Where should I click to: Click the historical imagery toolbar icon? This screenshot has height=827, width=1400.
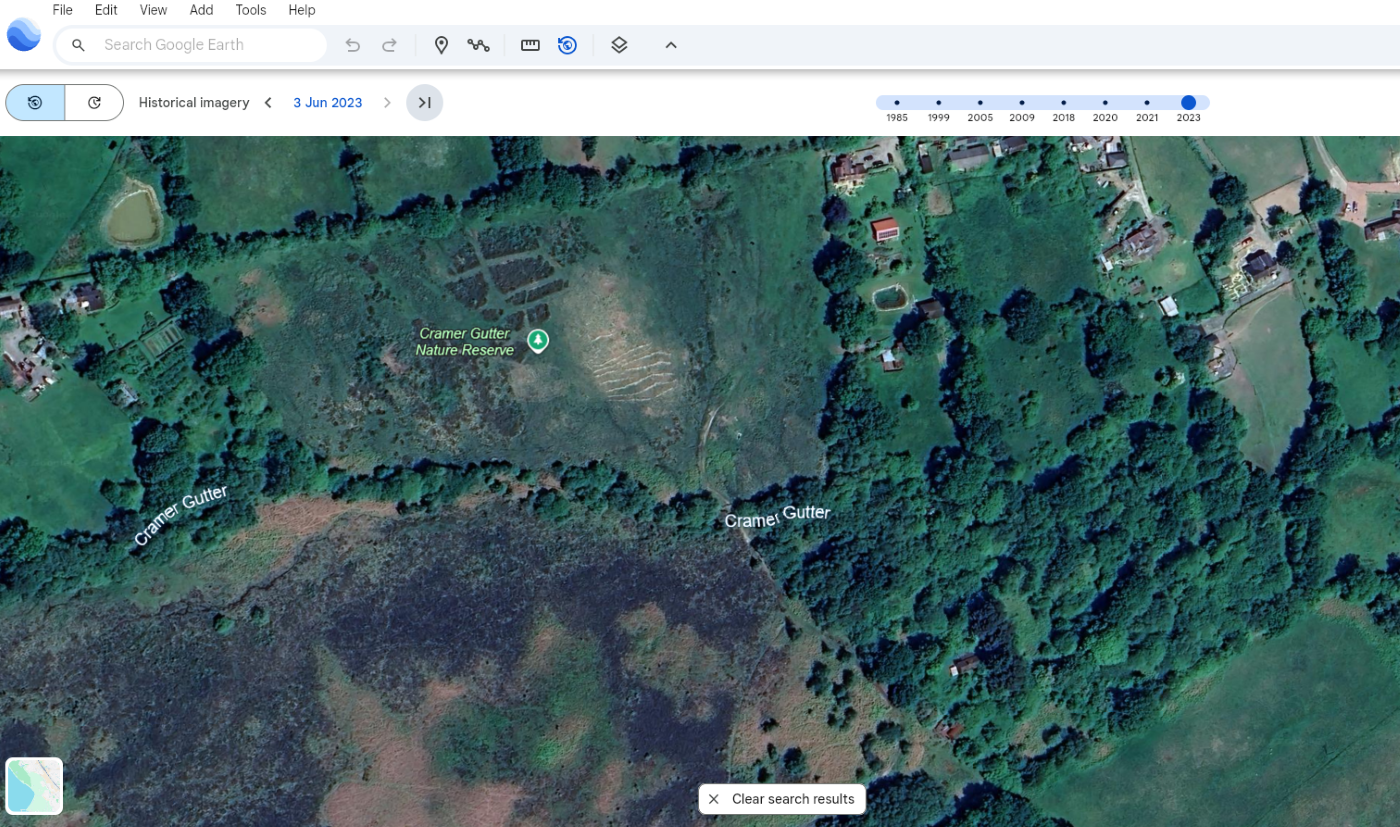point(567,45)
